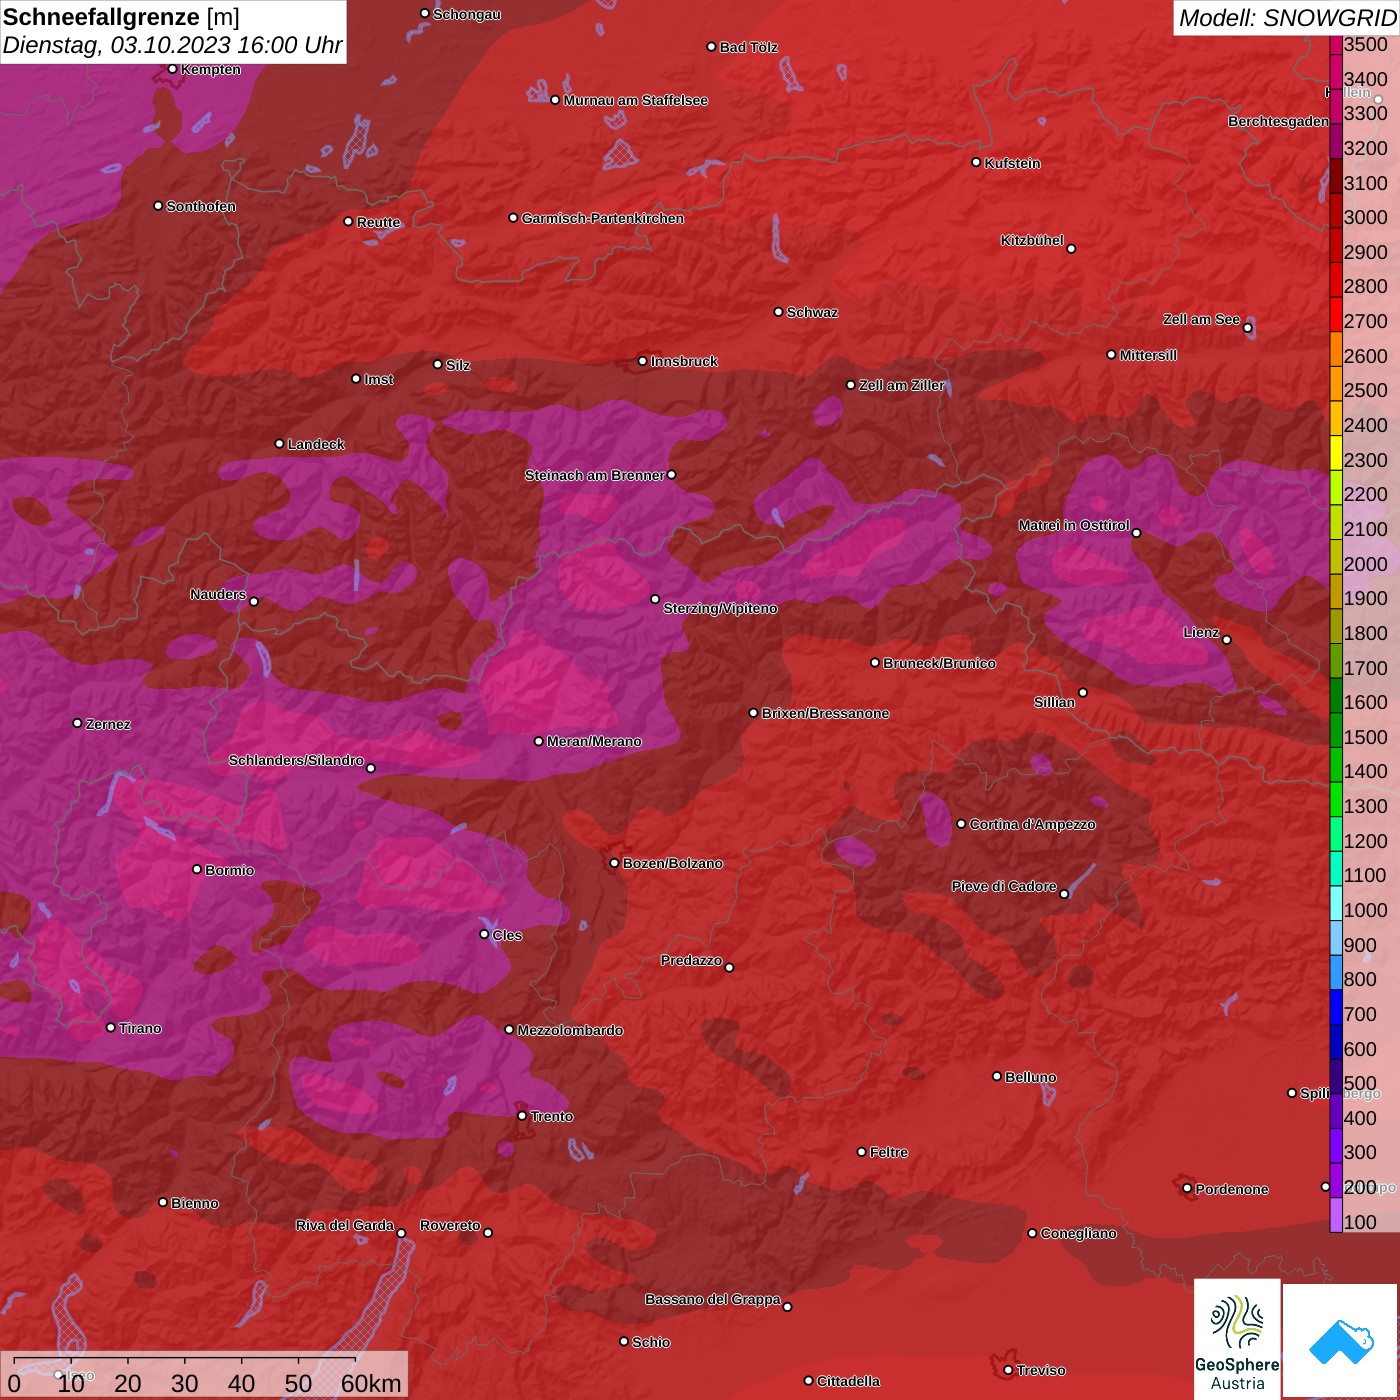Viewport: 1400px width, 1400px height.
Task: Click the Cittadella label
Action: click(848, 1381)
